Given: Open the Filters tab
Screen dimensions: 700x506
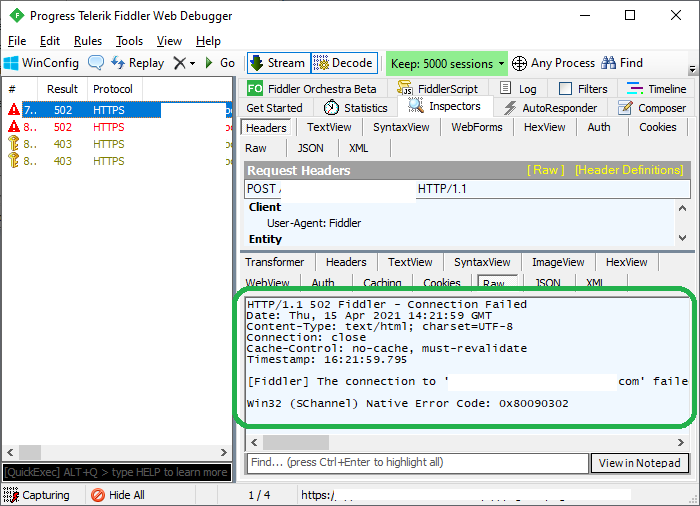Looking at the screenshot, I should [x=584, y=89].
